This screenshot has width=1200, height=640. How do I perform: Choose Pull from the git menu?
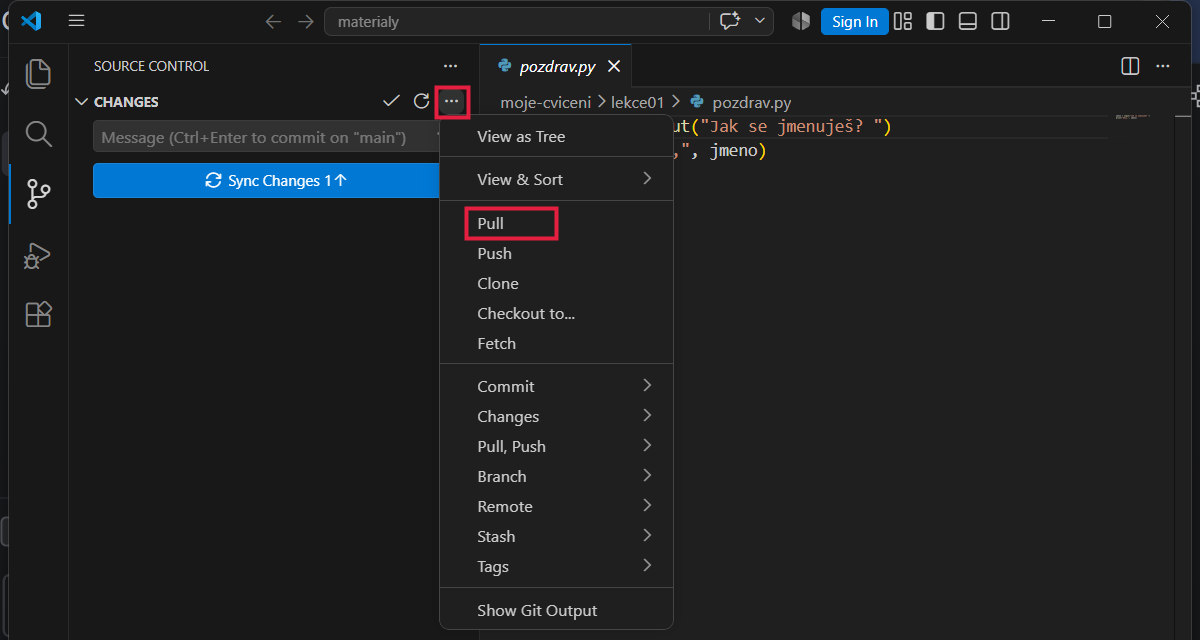(556, 223)
